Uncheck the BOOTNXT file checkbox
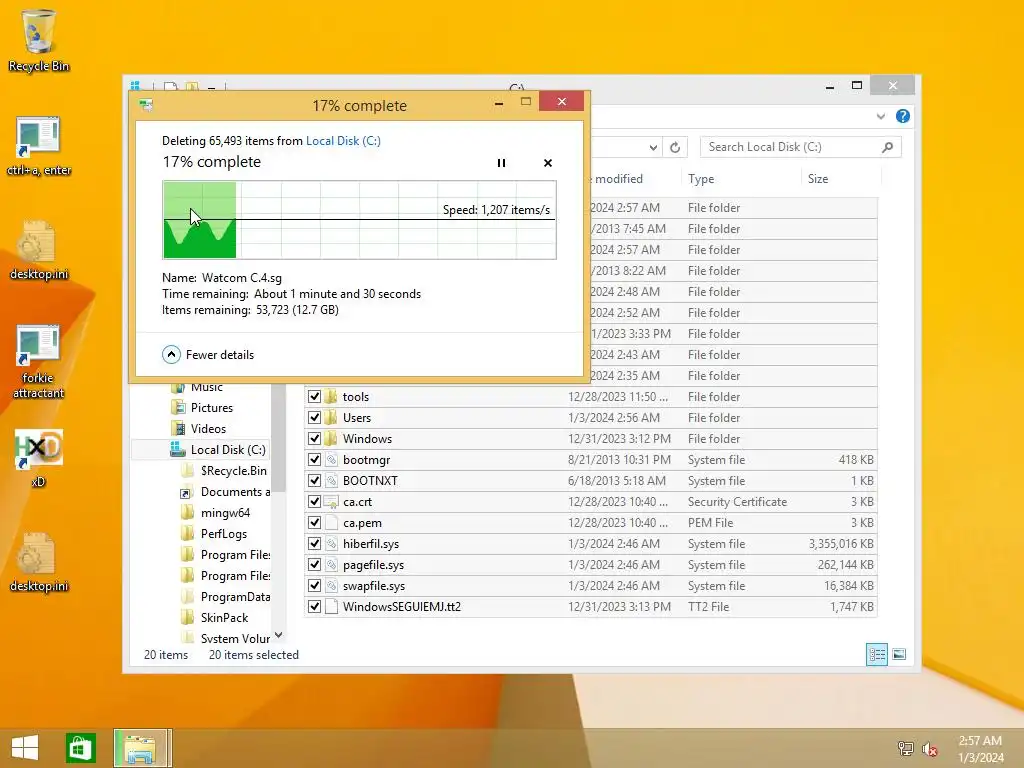1024x768 pixels. pos(314,480)
